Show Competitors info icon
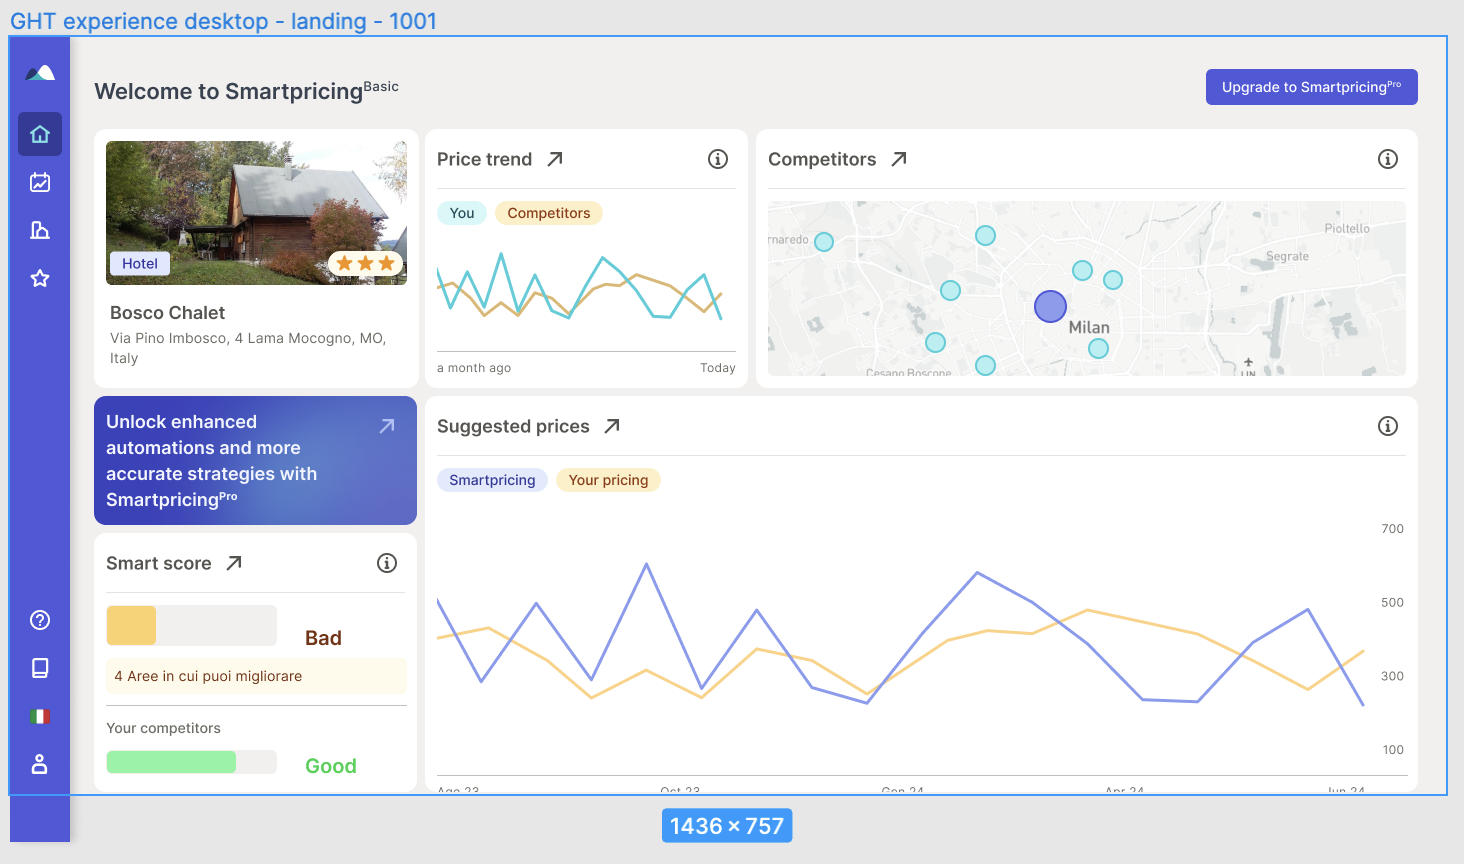 coord(1388,159)
